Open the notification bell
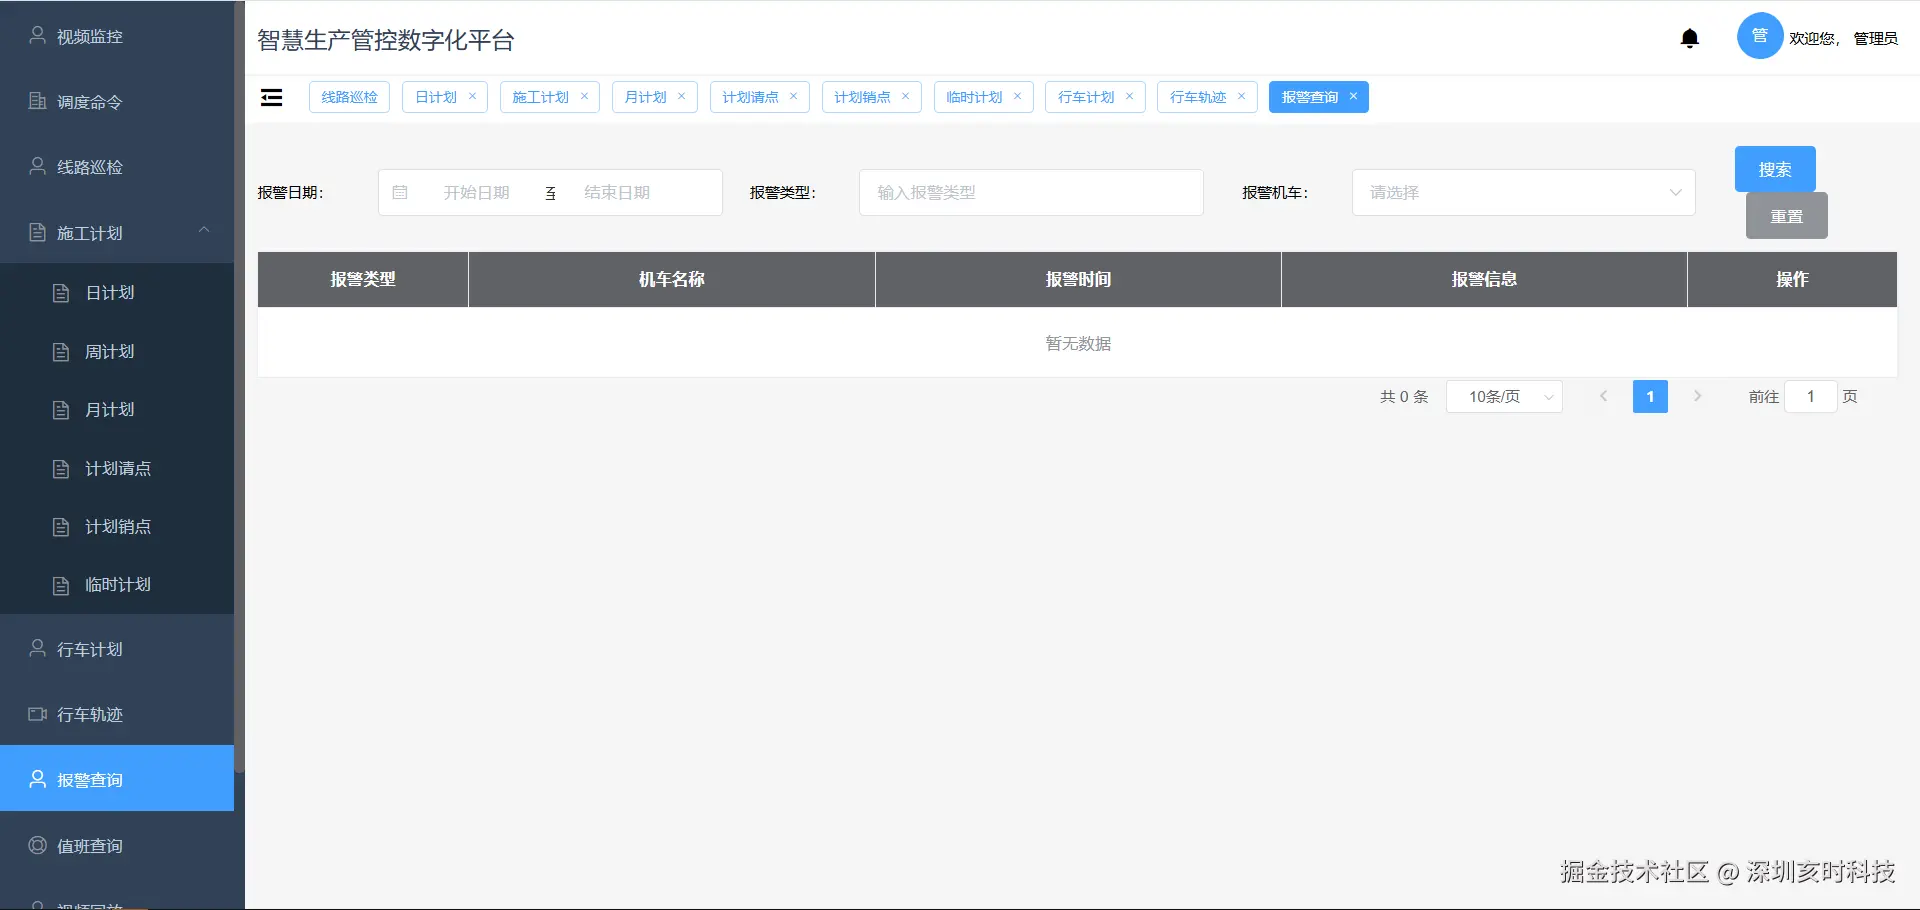This screenshot has width=1920, height=910. coord(1690,39)
